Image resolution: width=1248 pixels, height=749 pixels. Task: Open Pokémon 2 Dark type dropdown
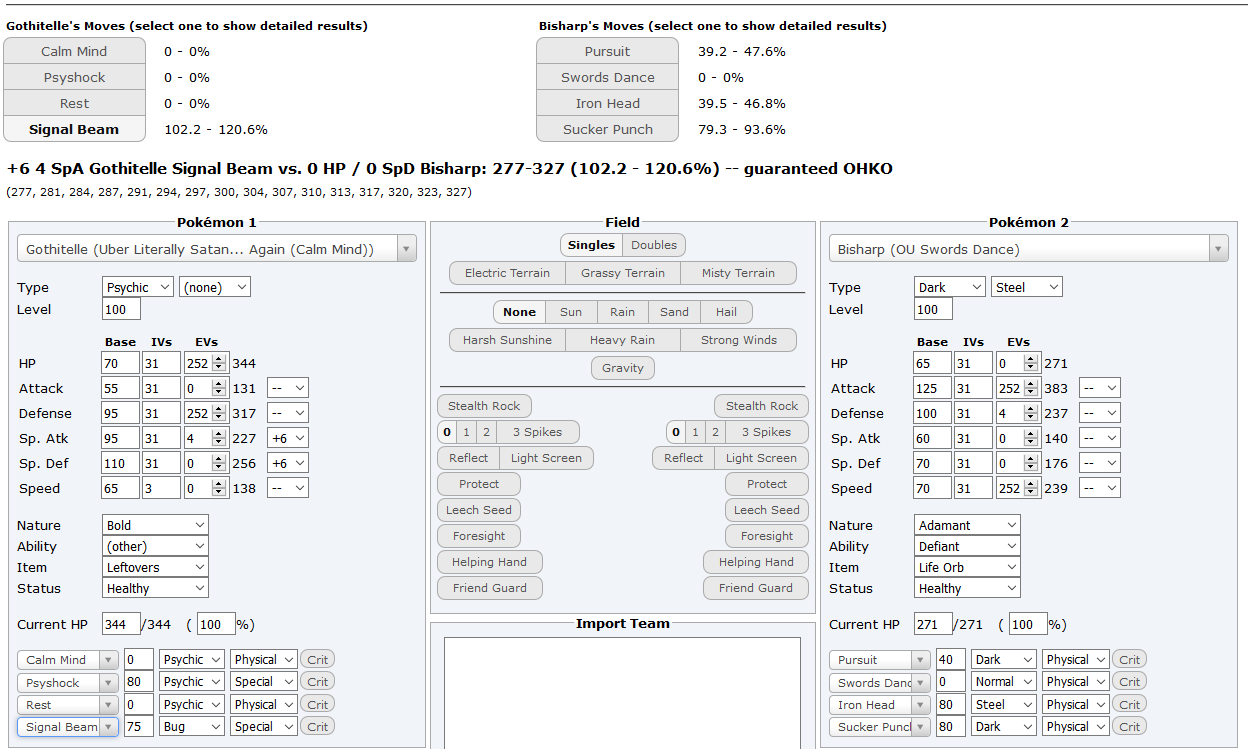tap(950, 287)
